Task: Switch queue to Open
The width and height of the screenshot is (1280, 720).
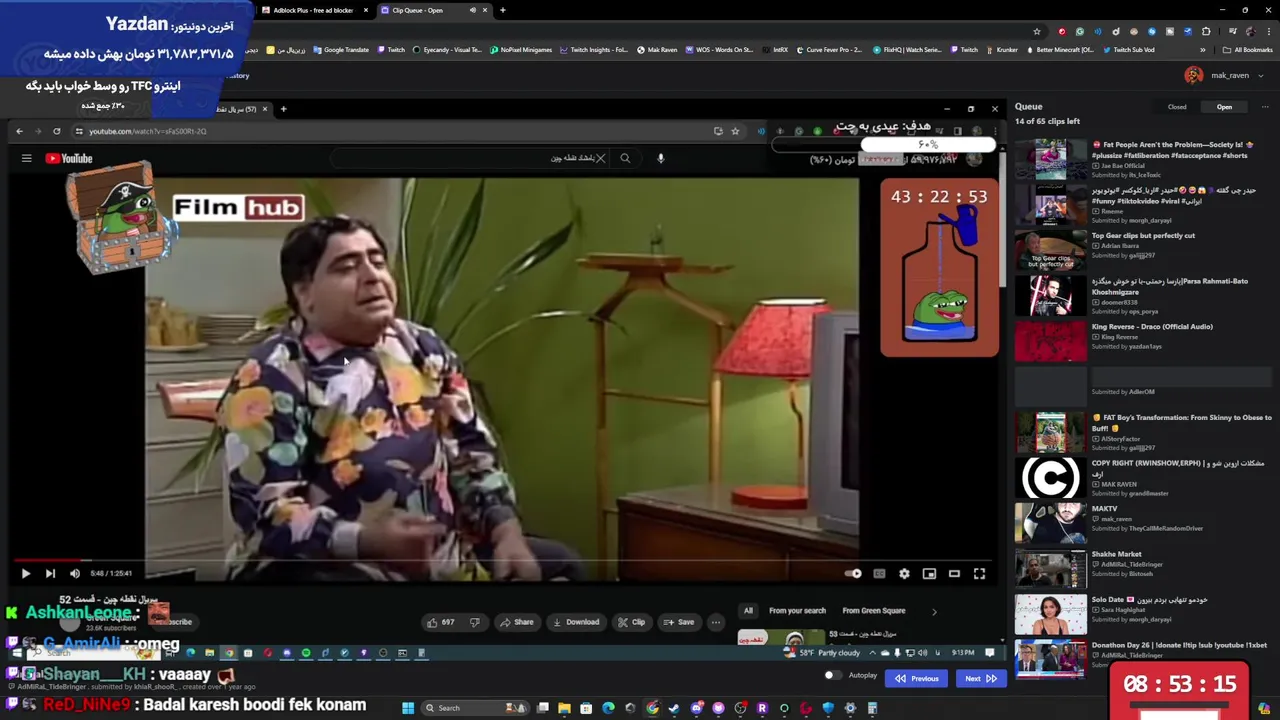Action: [x=1224, y=107]
